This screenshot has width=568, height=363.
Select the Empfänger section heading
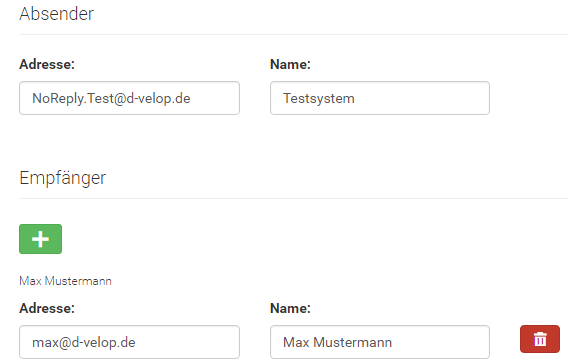(63, 178)
